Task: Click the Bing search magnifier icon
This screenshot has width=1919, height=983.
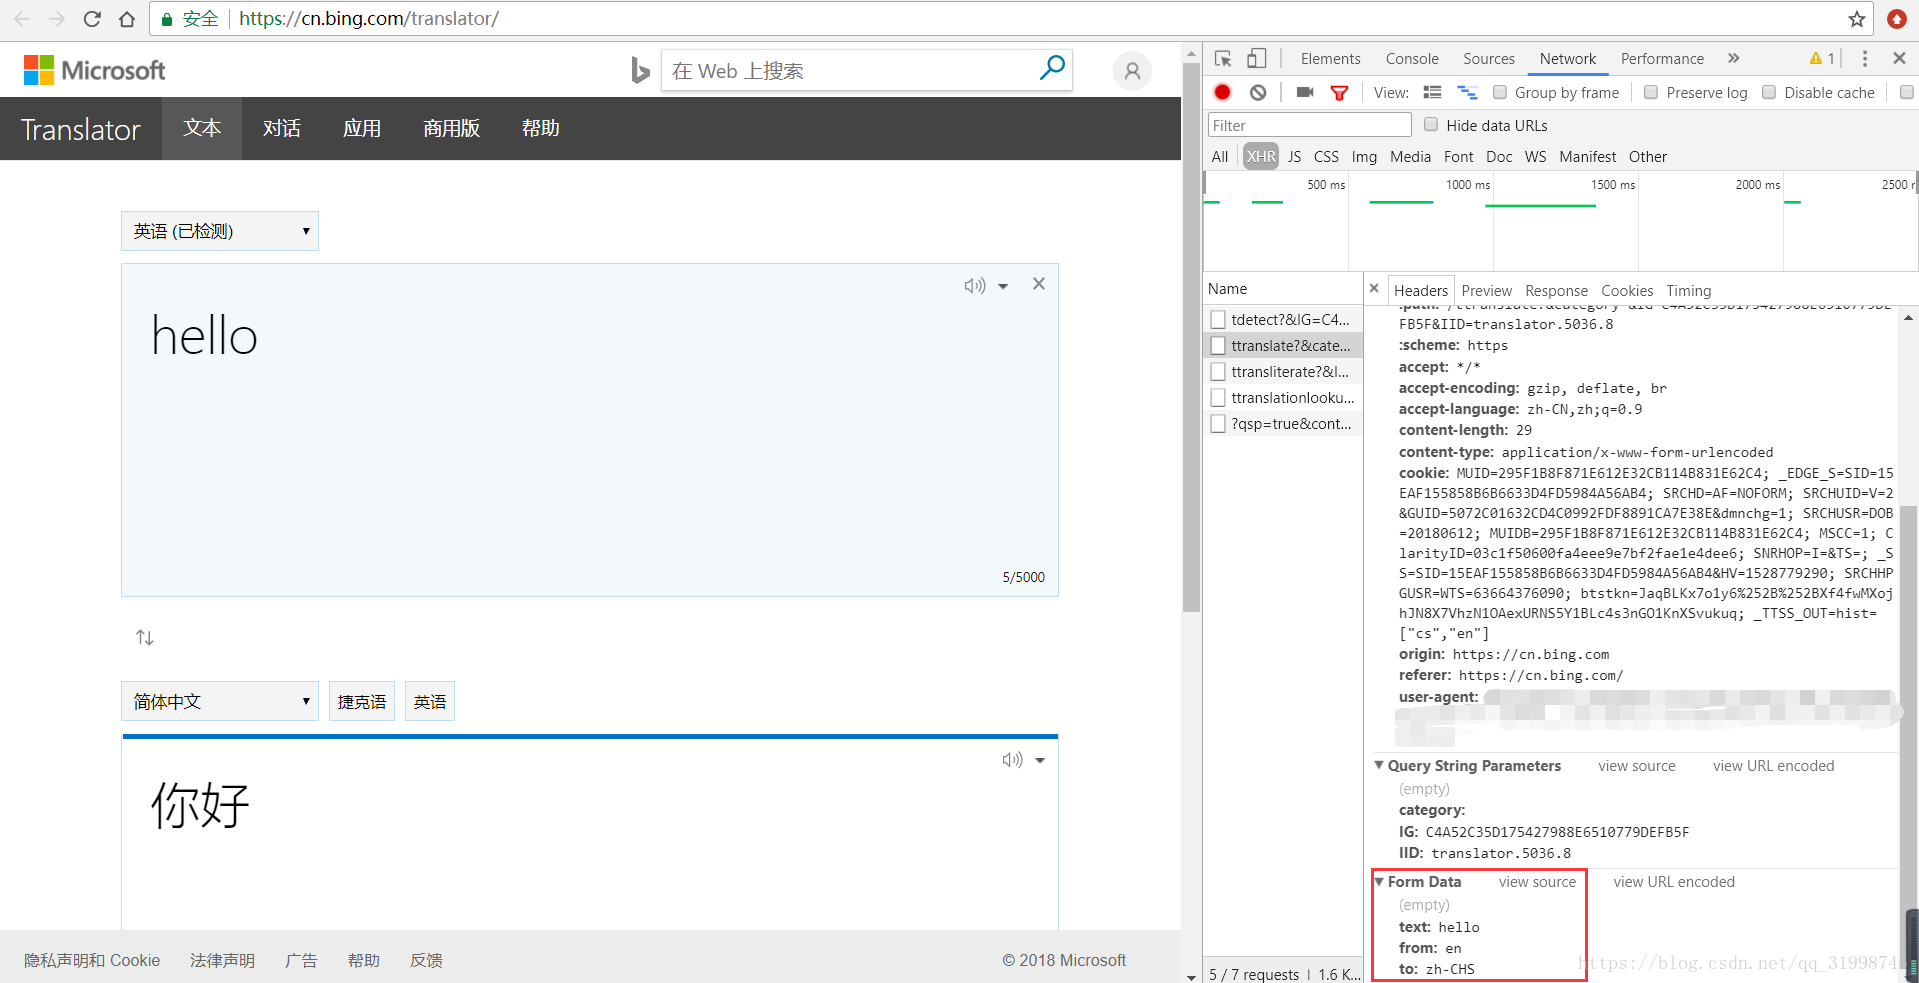Action: click(1052, 69)
